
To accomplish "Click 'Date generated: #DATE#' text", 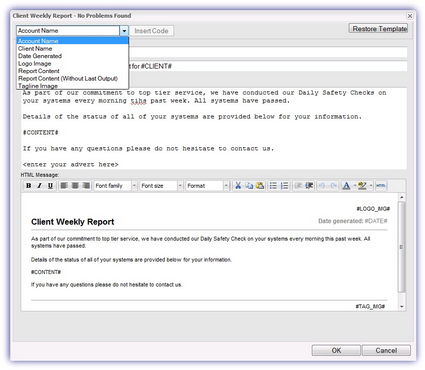I will point(353,221).
